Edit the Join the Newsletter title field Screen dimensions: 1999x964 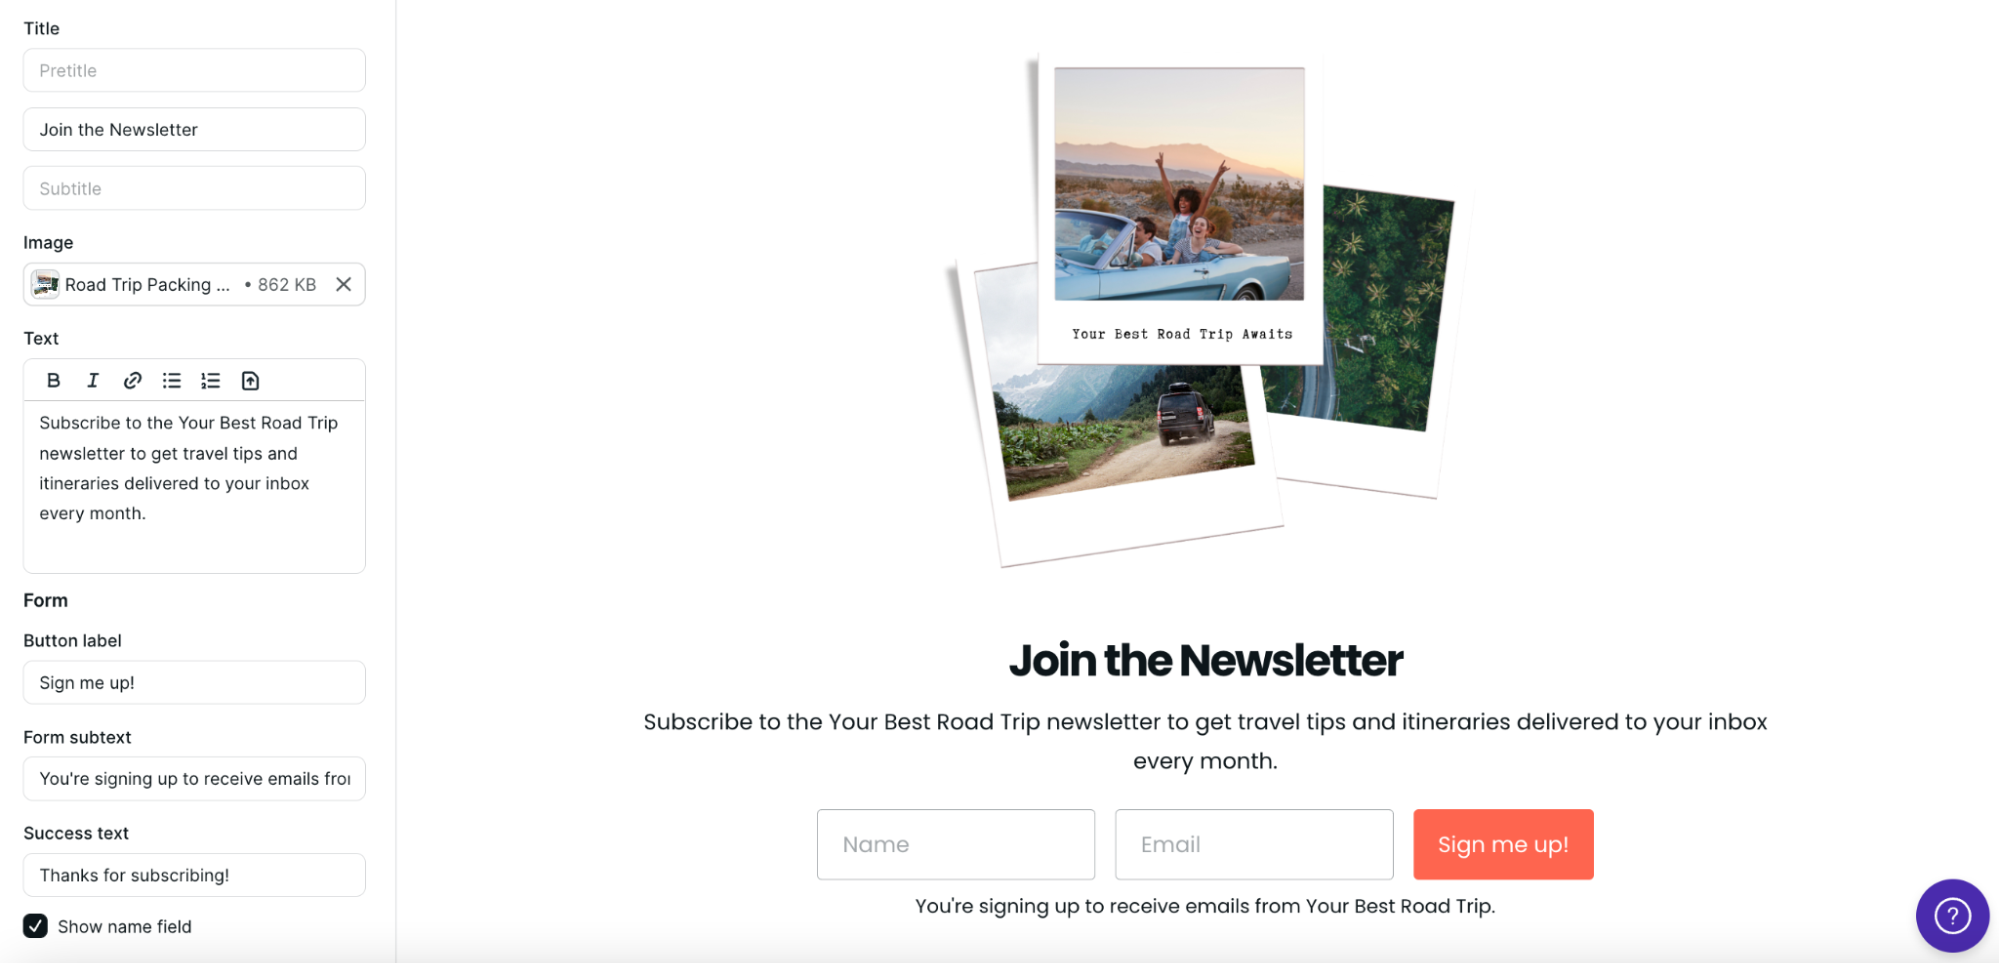tap(194, 130)
